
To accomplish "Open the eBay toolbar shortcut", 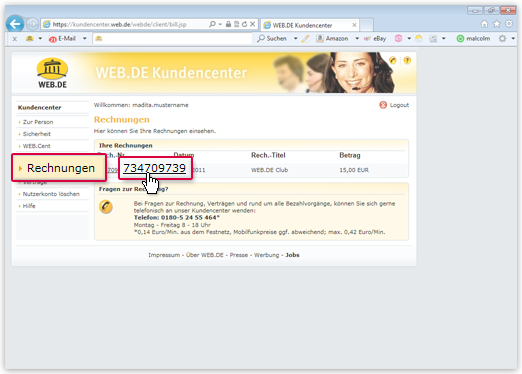I will point(375,39).
